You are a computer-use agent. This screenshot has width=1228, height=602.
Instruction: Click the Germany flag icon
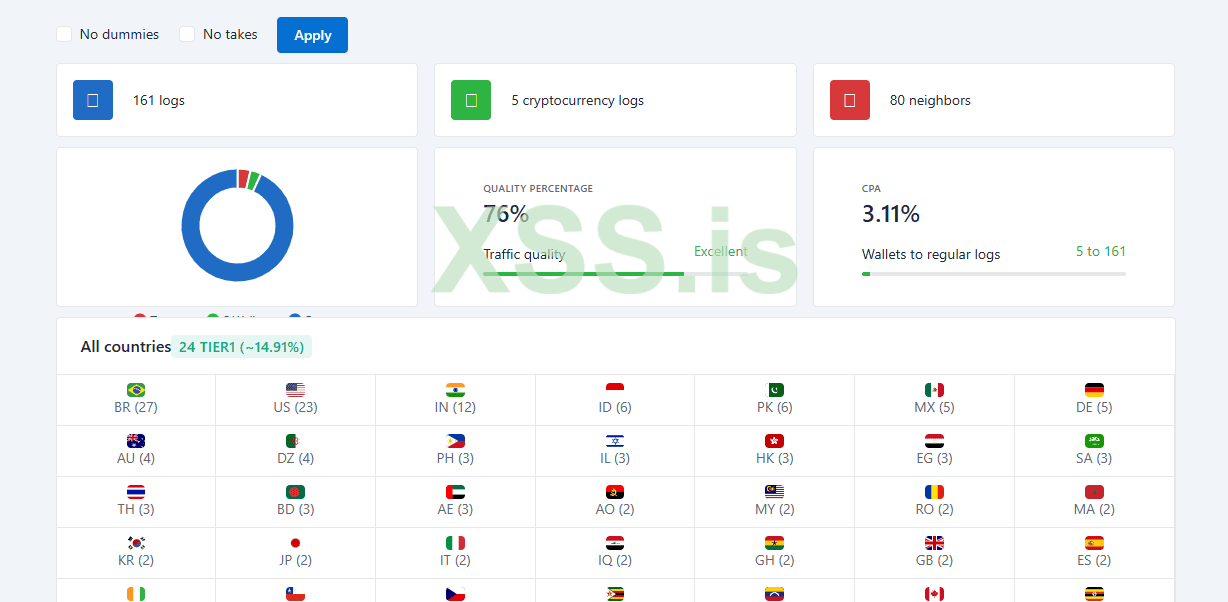pos(1094,390)
